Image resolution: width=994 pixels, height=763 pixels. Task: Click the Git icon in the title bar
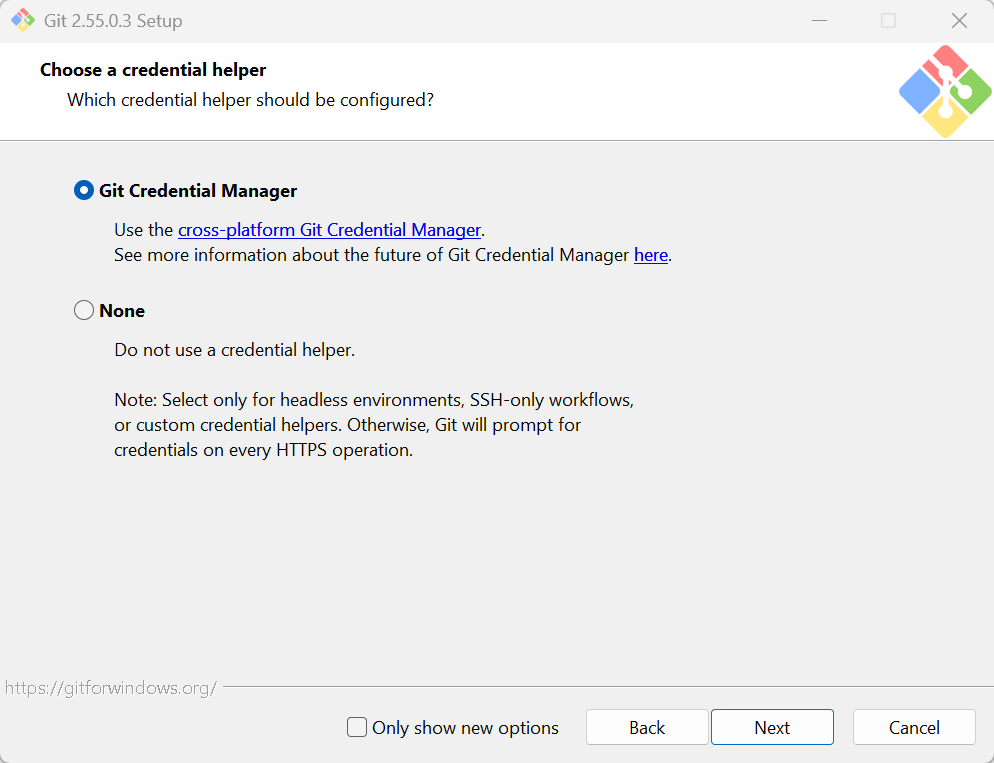(23, 20)
